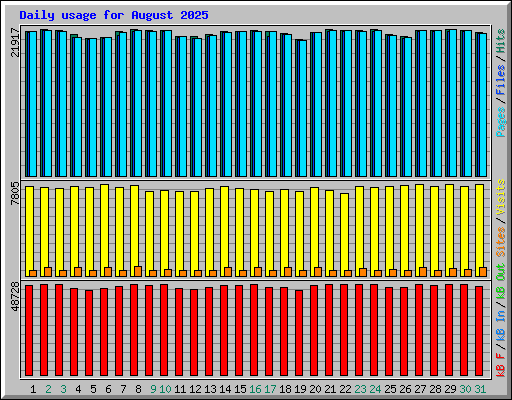Click day 8 on the x-axis
Viewport: 512px width, 400px height.
pyautogui.click(x=138, y=389)
